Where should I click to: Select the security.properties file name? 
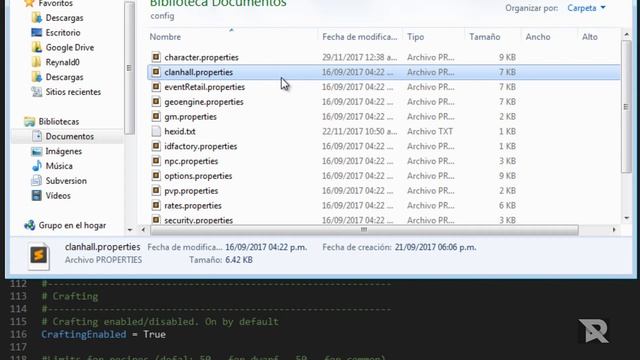point(198,220)
